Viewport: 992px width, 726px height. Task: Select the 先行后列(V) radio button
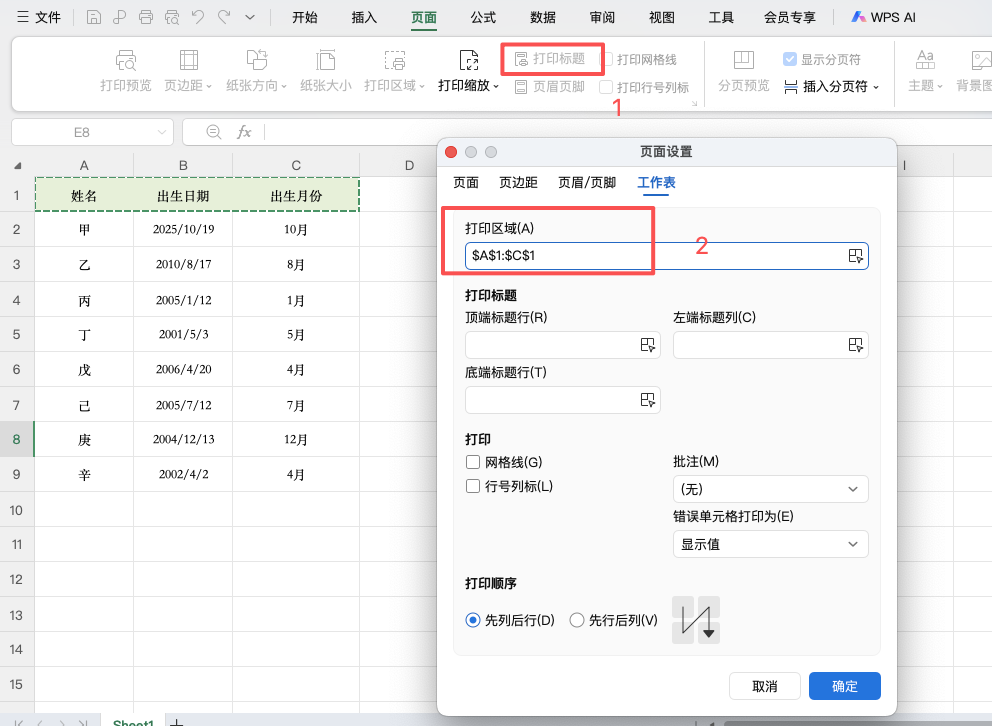[x=576, y=620]
